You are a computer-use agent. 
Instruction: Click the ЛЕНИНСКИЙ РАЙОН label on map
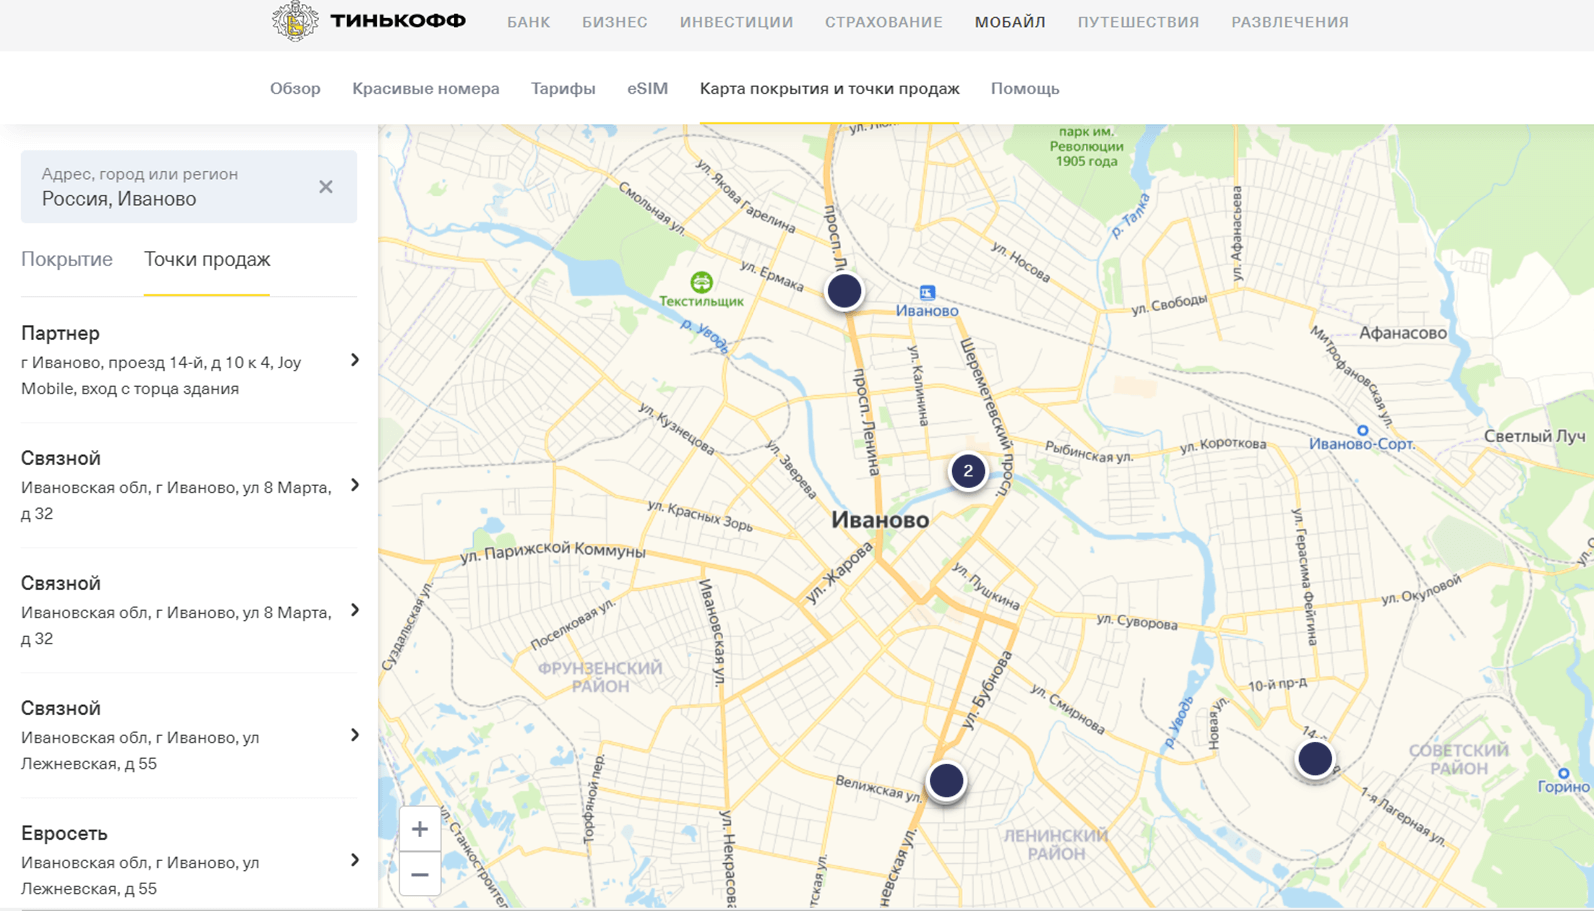(1056, 844)
